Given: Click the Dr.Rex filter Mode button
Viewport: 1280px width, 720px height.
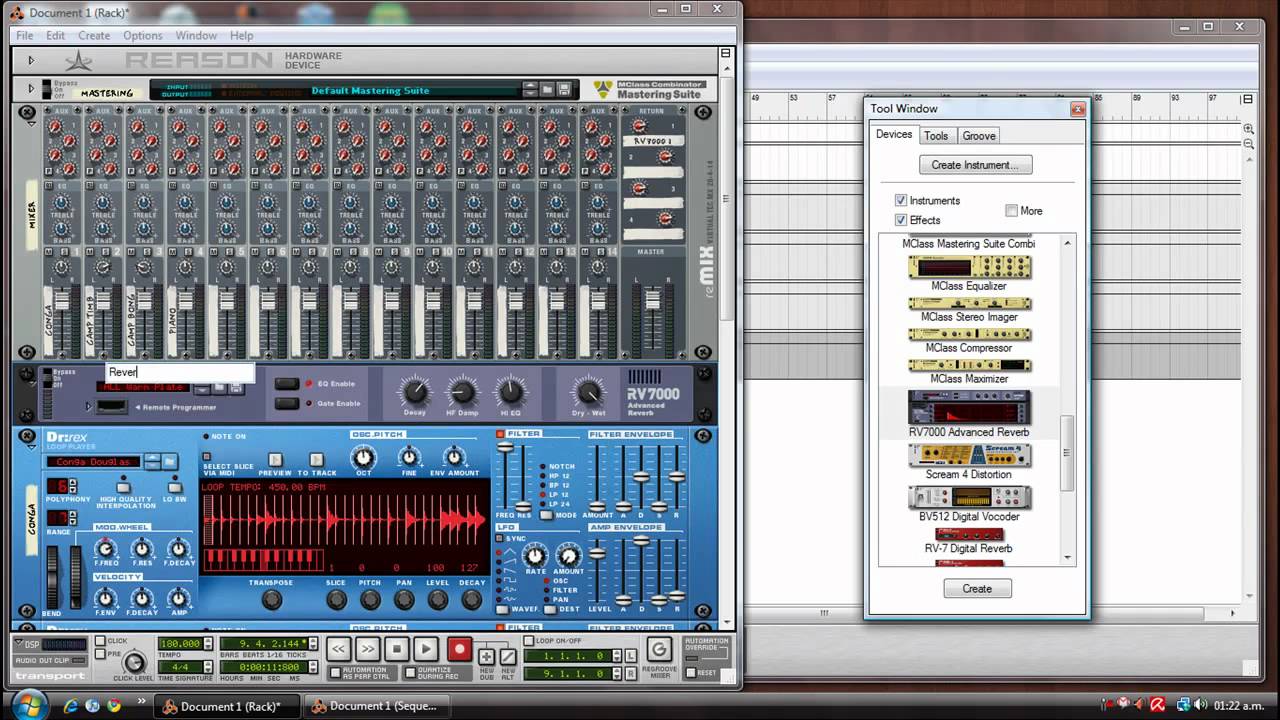Looking at the screenshot, I should (x=546, y=515).
